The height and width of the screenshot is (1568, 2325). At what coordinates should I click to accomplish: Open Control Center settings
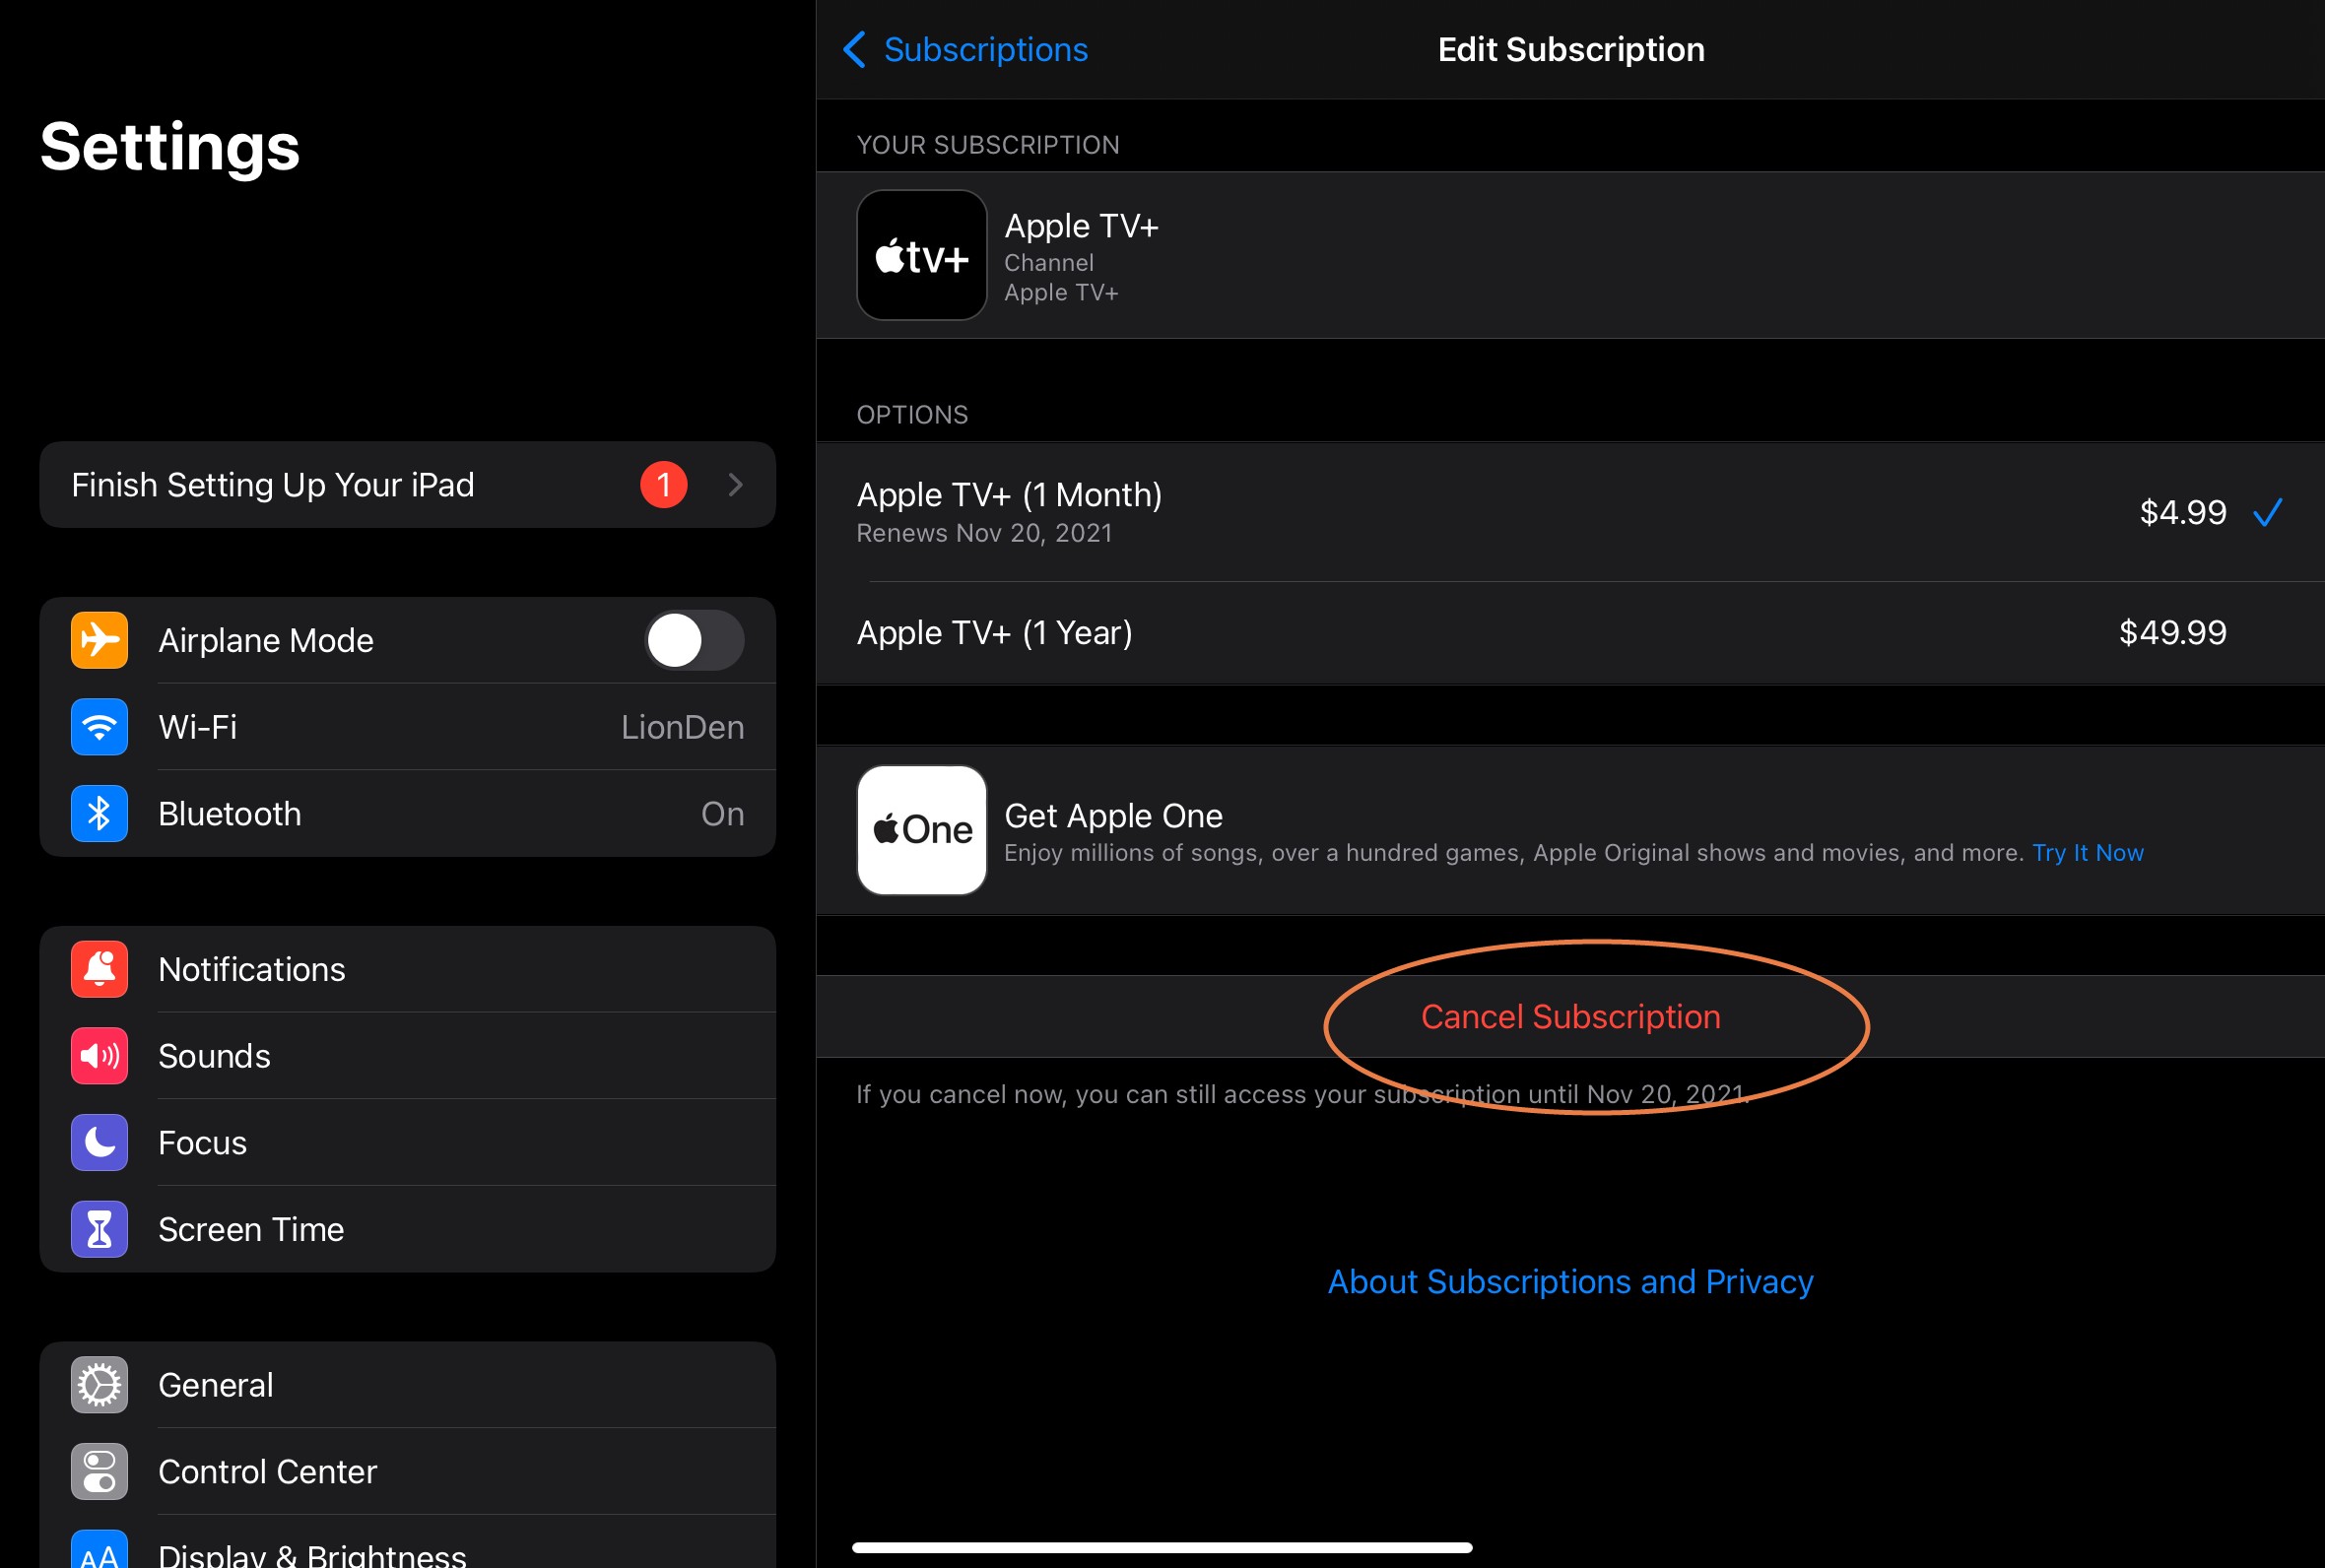pos(408,1472)
